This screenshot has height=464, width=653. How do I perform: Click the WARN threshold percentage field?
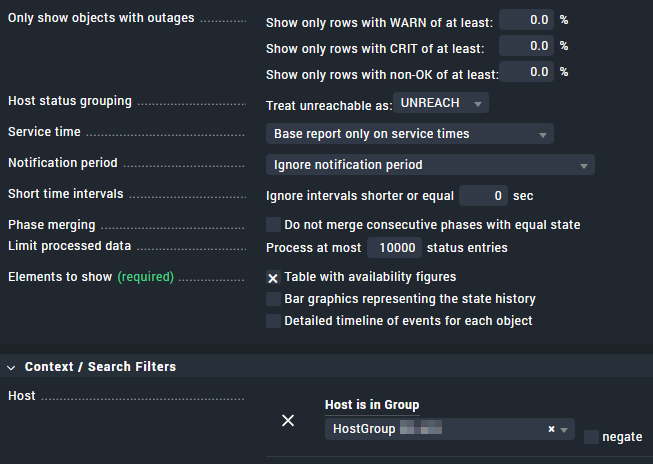coord(526,20)
